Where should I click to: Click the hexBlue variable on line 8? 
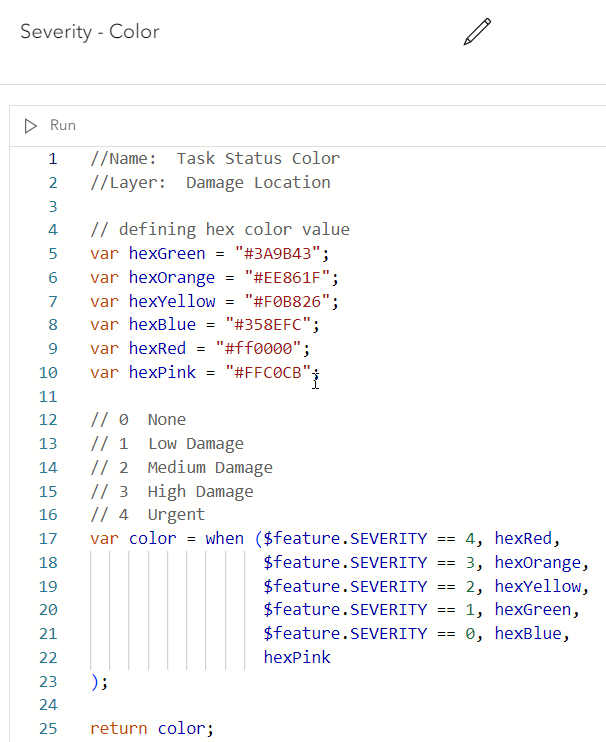(162, 325)
